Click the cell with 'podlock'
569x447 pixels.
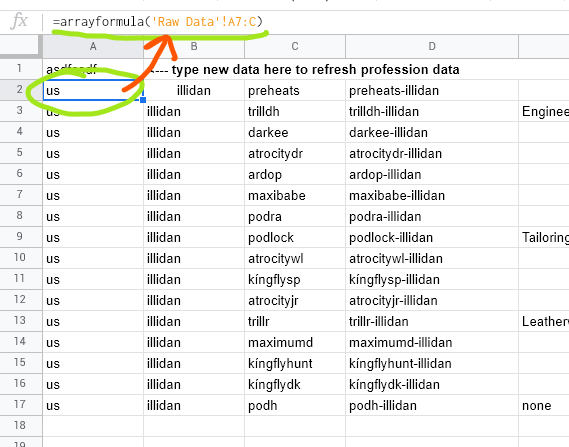coord(295,238)
